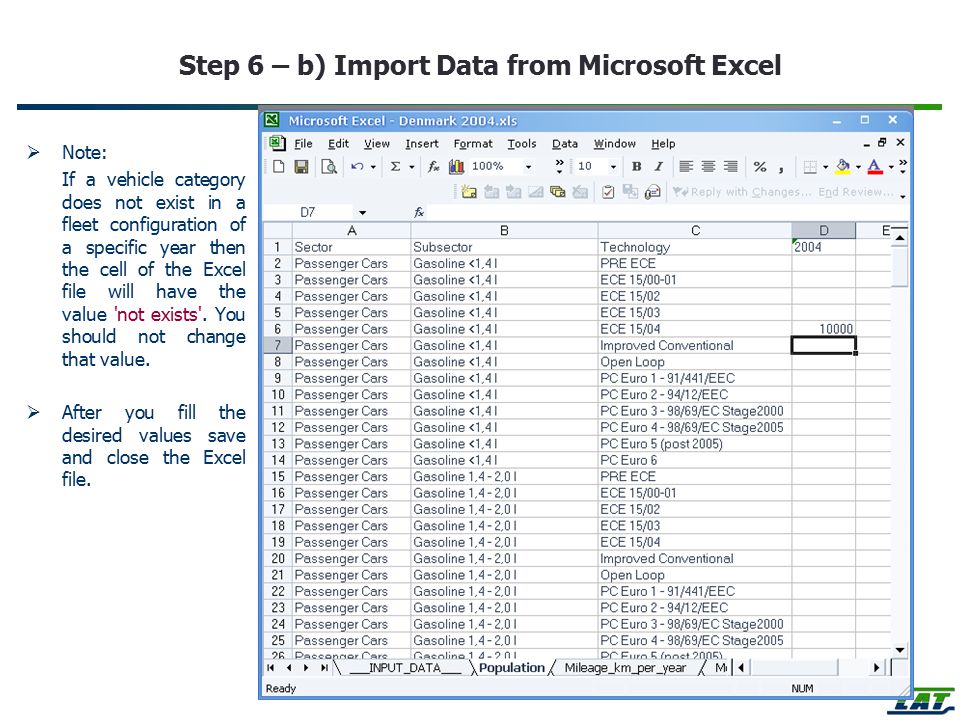
Task: Apply Percent Style format
Action: (x=760, y=167)
